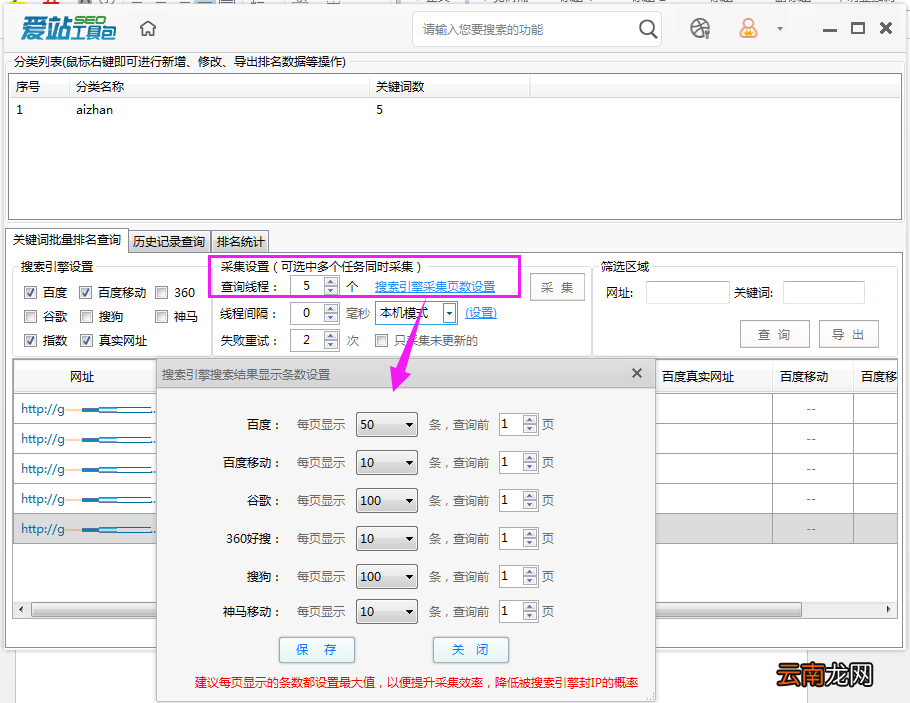Focus the 网址 filter input field

pyautogui.click(x=687, y=293)
